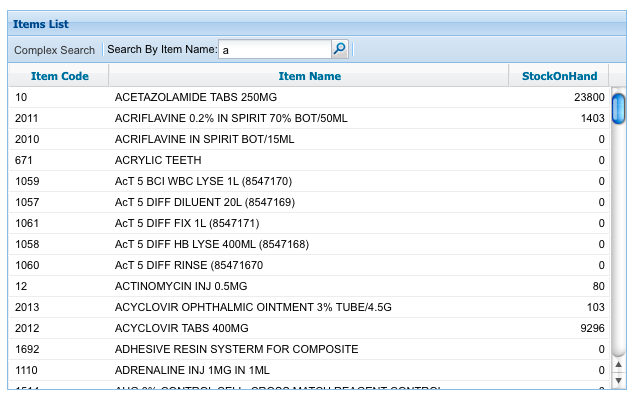Sort by Item Code column header
The height and width of the screenshot is (397, 634).
pos(59,76)
